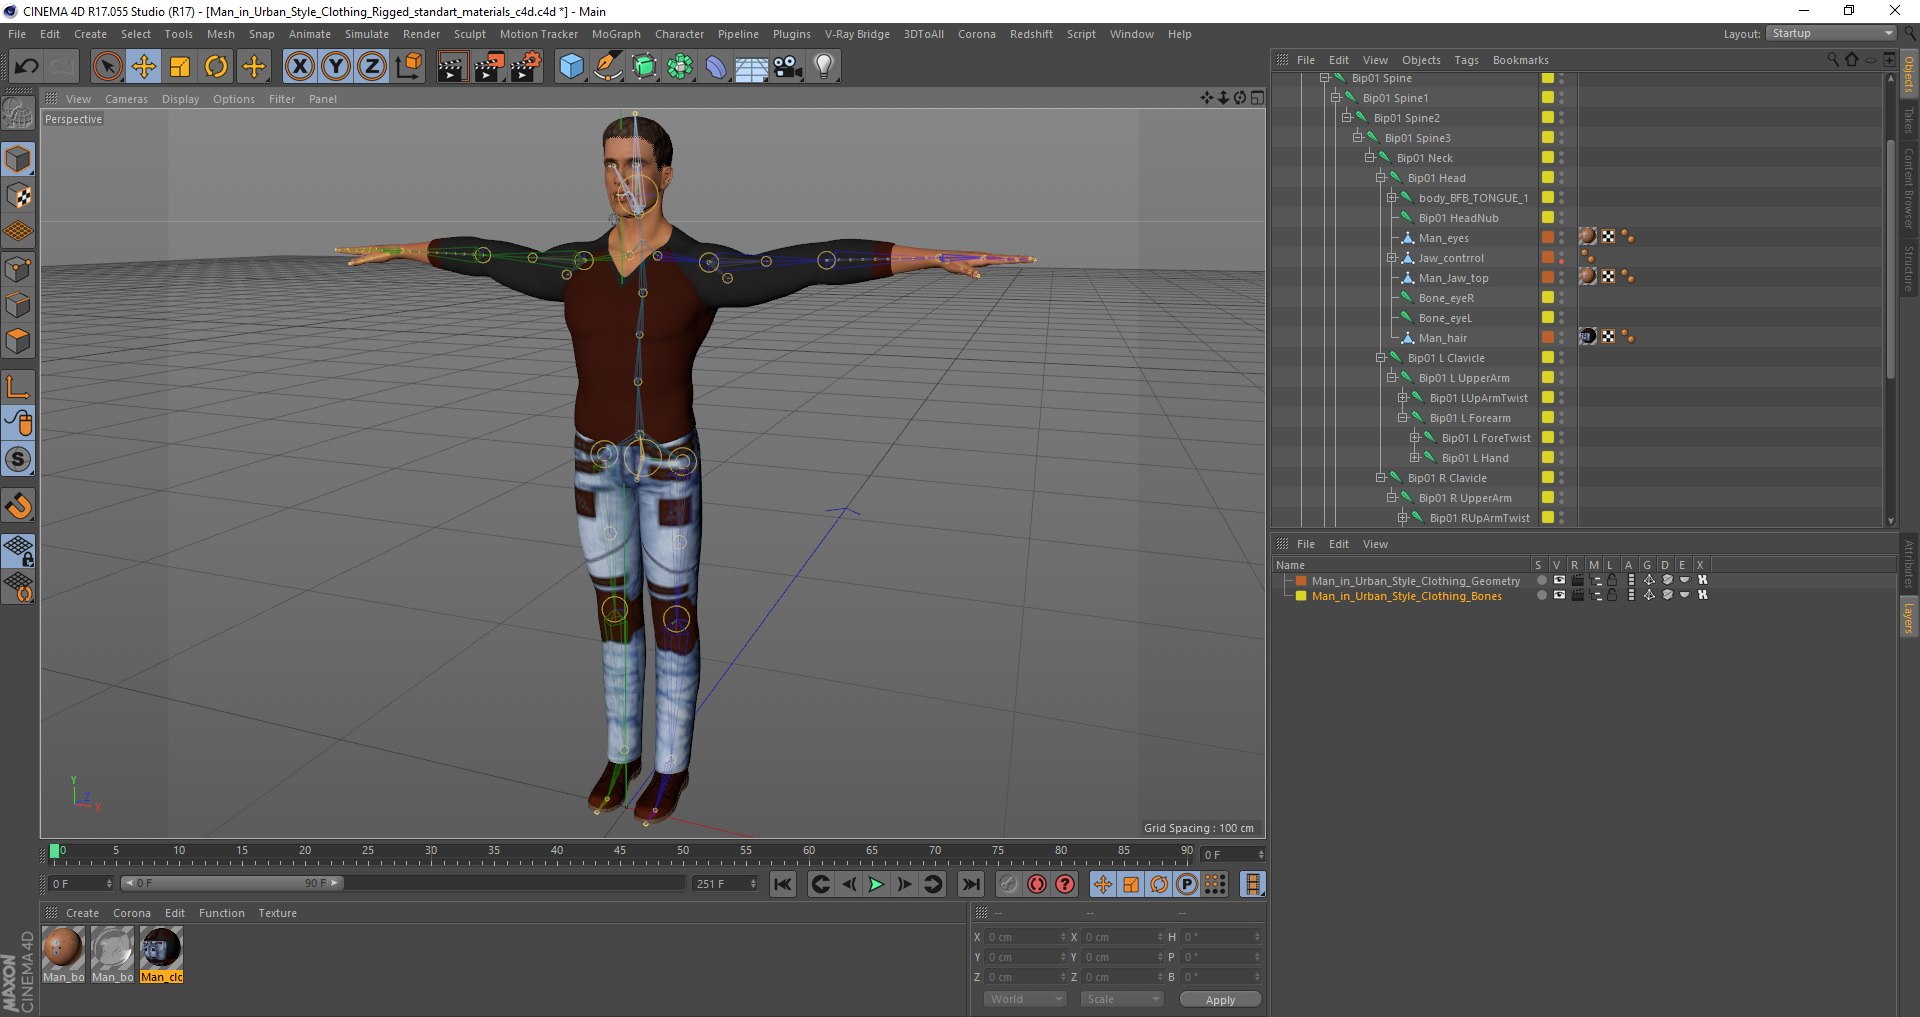1920x1017 pixels.
Task: Click the Undo arrow icon
Action: pos(27,67)
